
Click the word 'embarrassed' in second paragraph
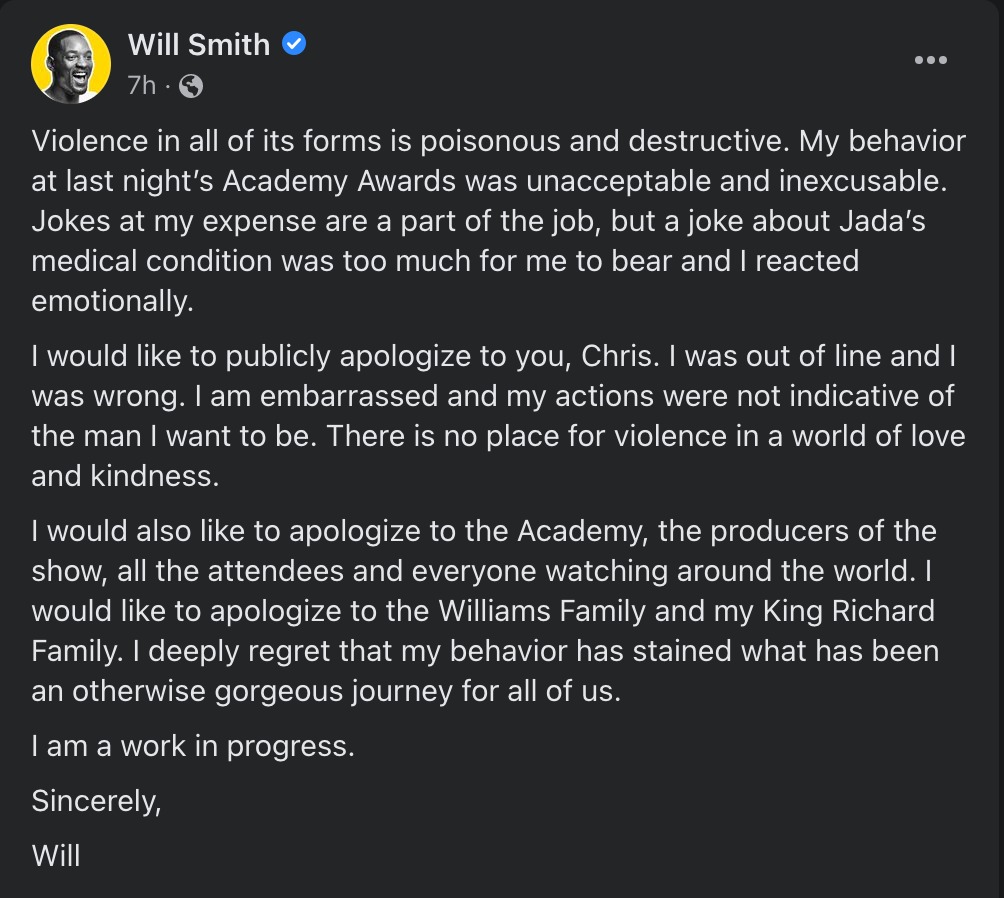pos(348,396)
